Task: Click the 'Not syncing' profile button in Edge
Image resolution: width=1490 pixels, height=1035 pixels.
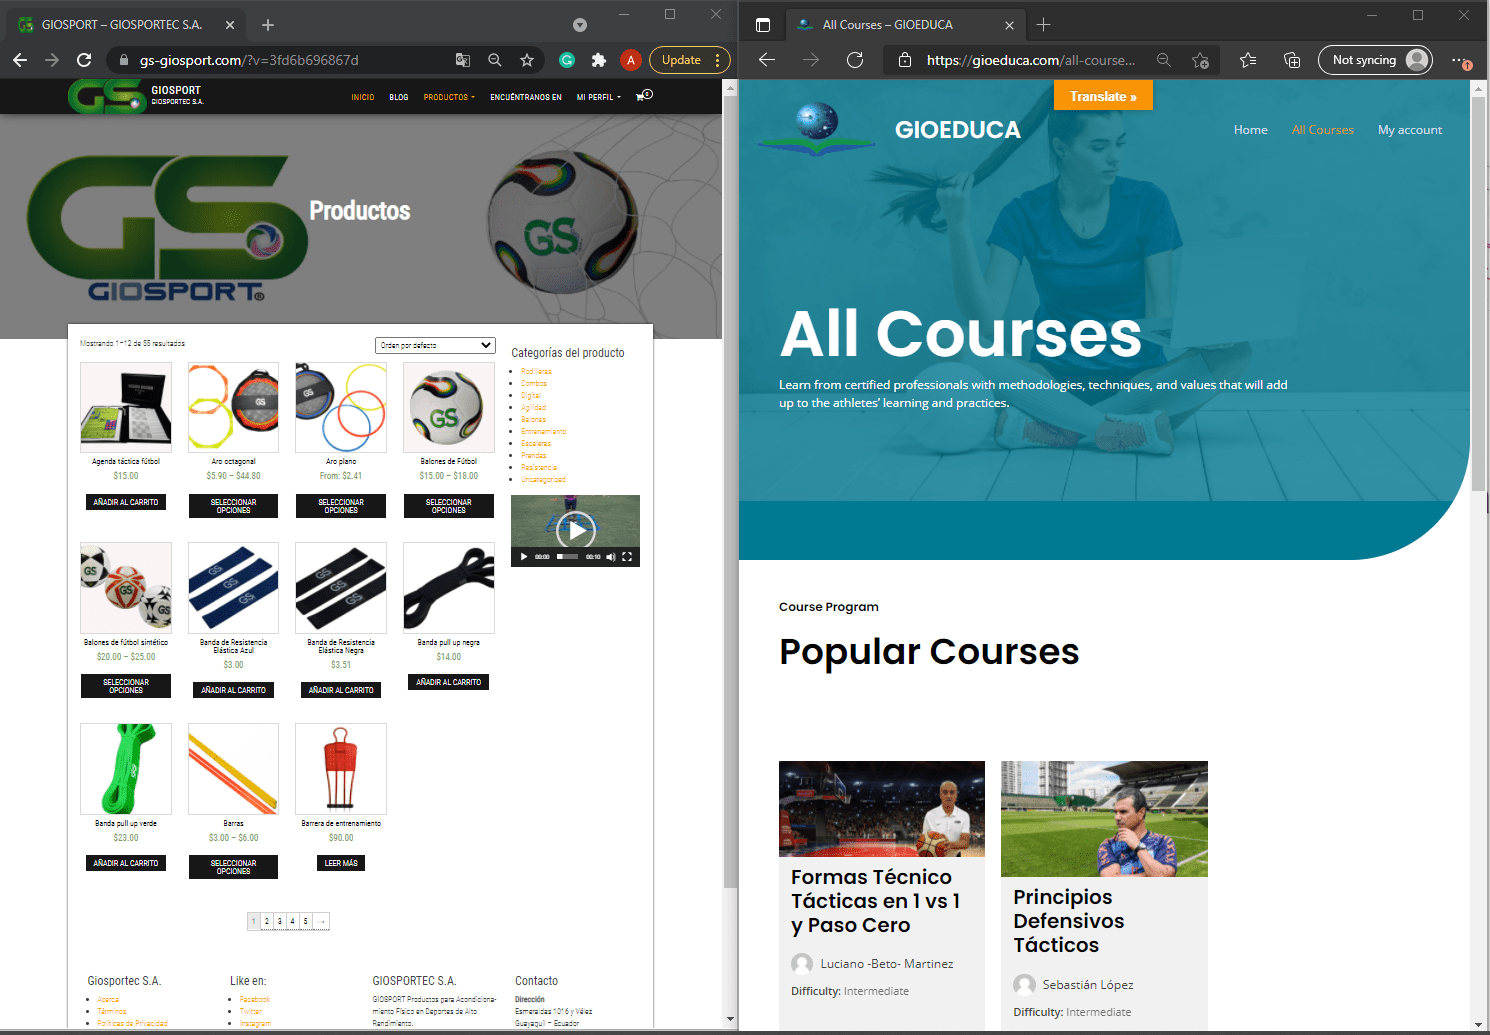Action: 1375,60
